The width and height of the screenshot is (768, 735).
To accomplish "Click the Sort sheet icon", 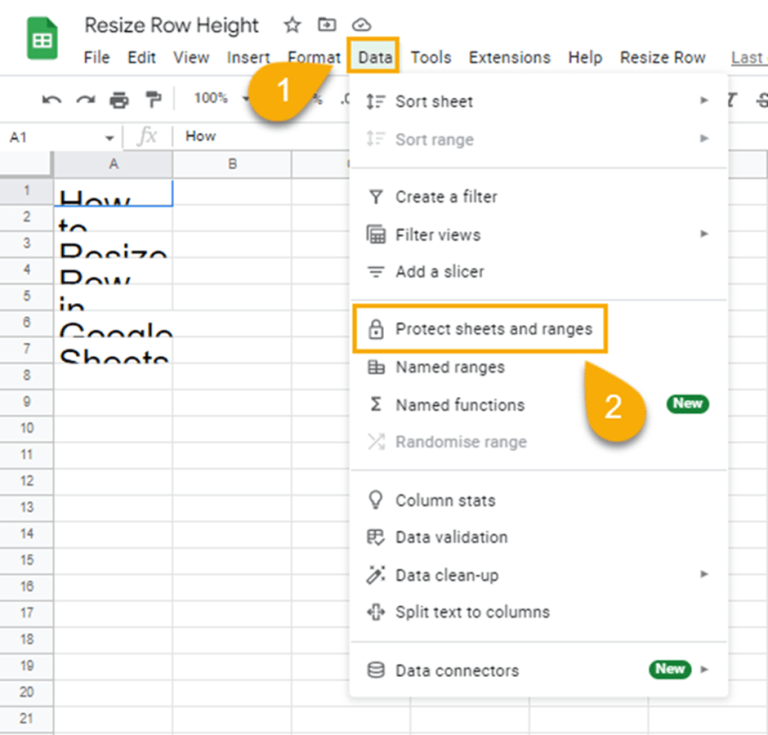I will point(376,101).
